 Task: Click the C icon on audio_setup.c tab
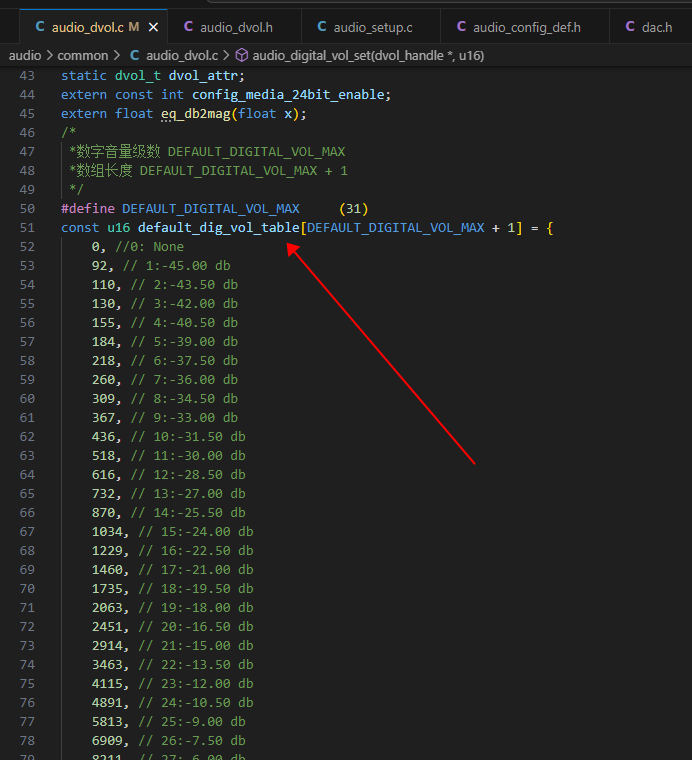click(x=322, y=27)
